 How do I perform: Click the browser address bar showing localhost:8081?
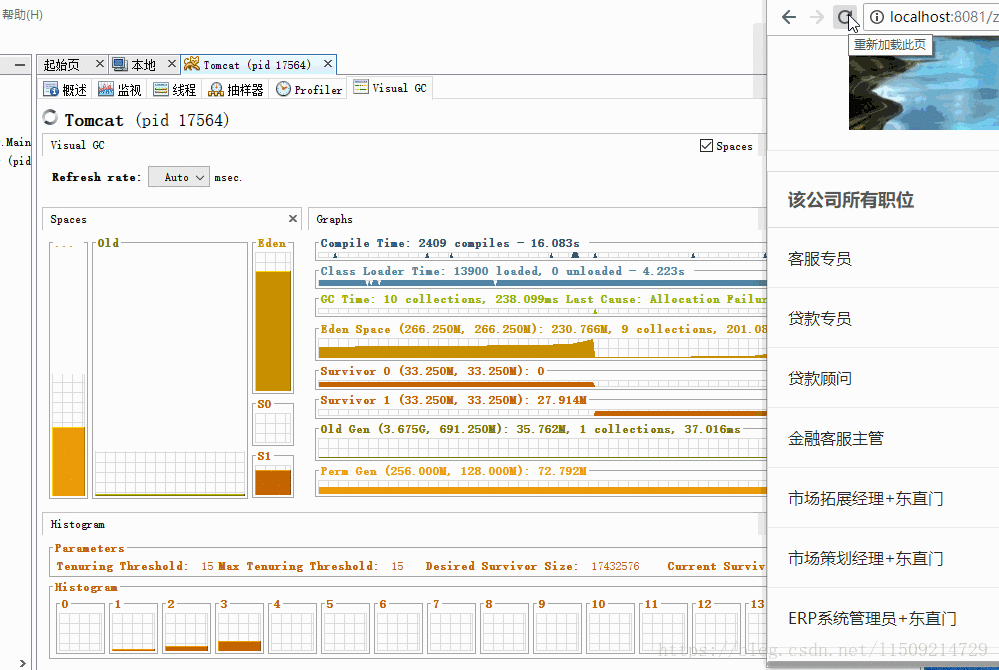pos(931,17)
